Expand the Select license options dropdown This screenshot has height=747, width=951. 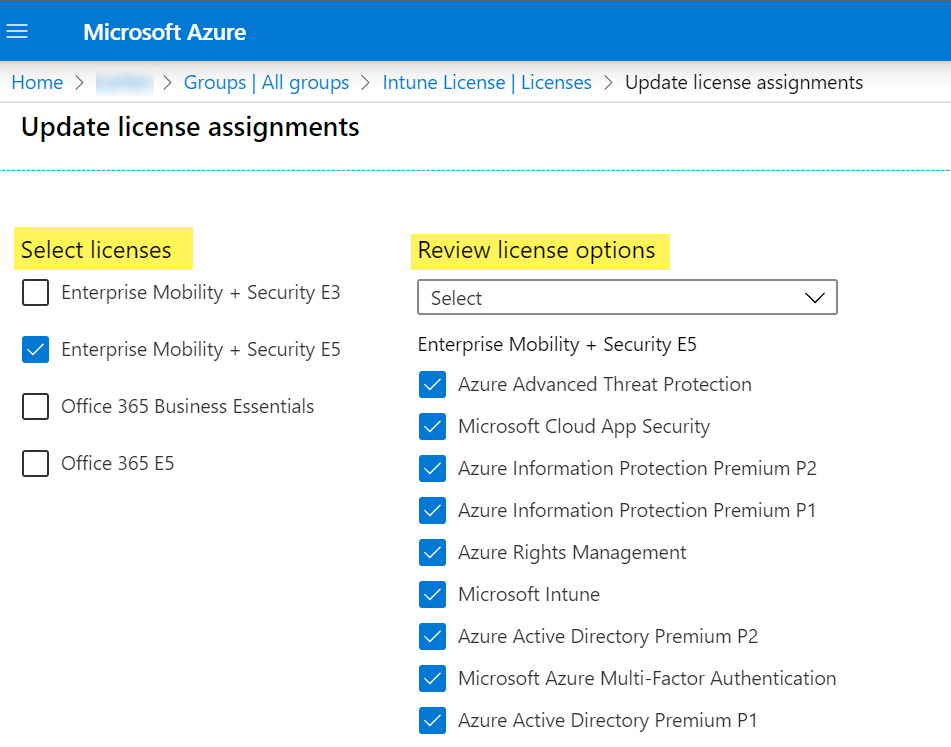[626, 298]
